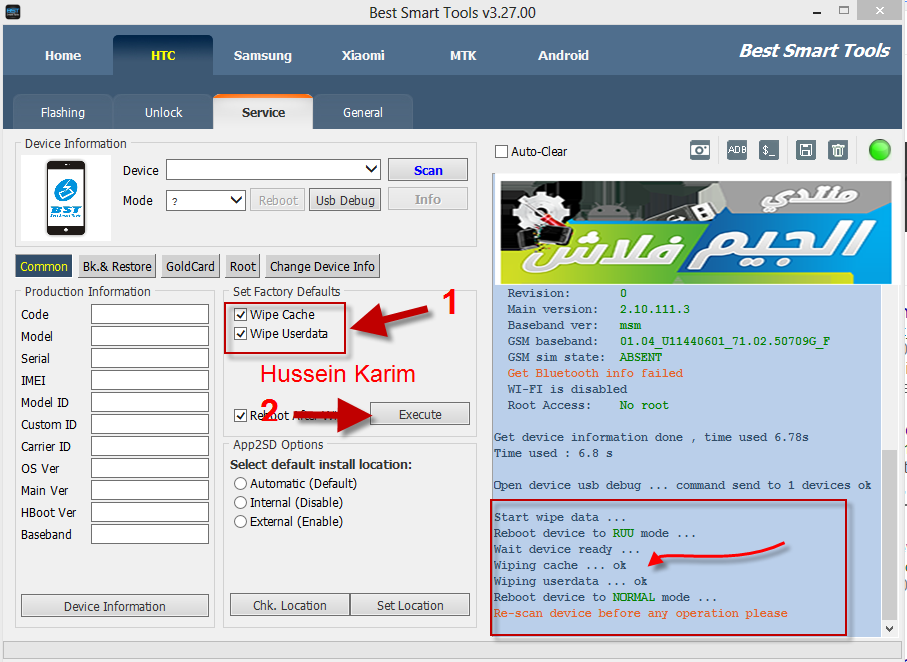Select the Service sub-tab
This screenshot has height=662, width=907.
pyautogui.click(x=263, y=112)
